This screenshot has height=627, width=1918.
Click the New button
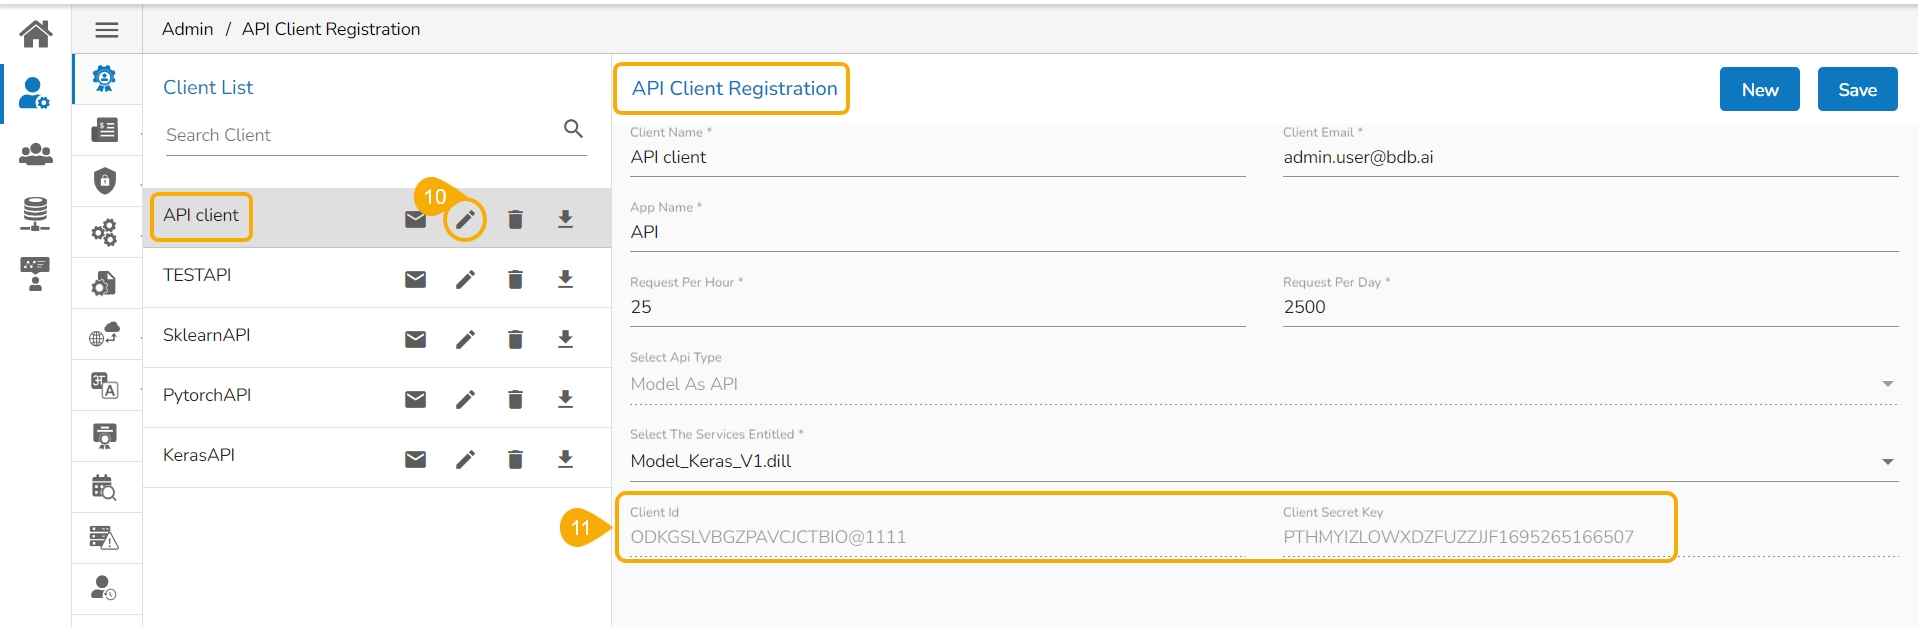[x=1759, y=90]
